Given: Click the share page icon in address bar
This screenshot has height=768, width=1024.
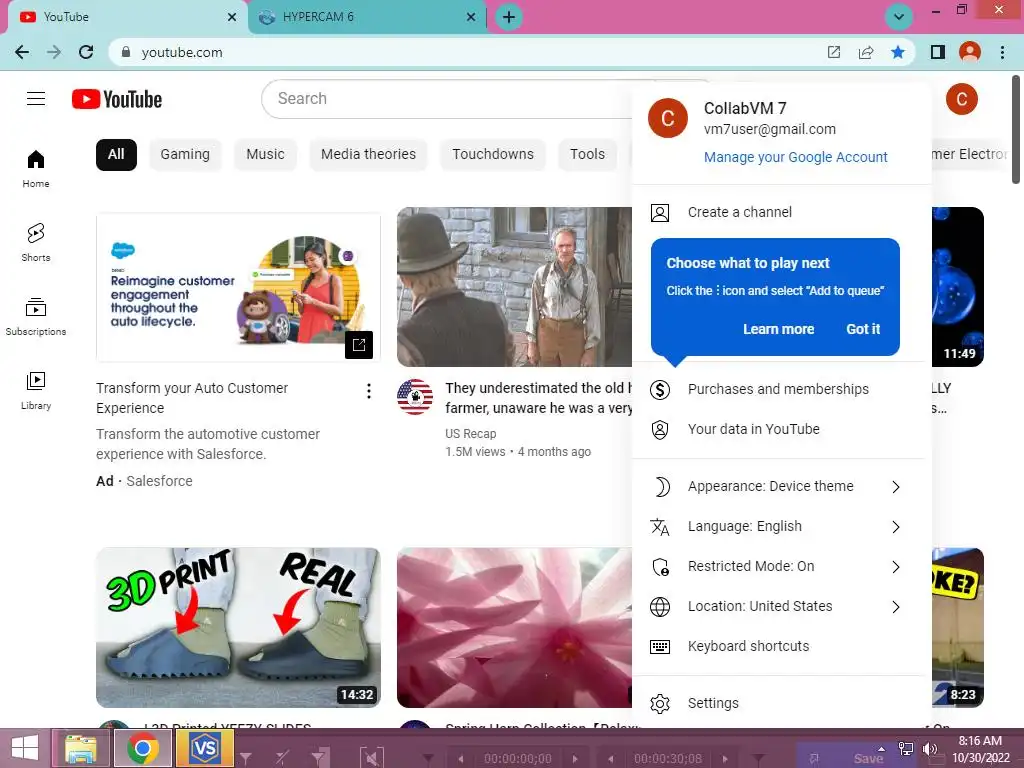Looking at the screenshot, I should pyautogui.click(x=866, y=52).
